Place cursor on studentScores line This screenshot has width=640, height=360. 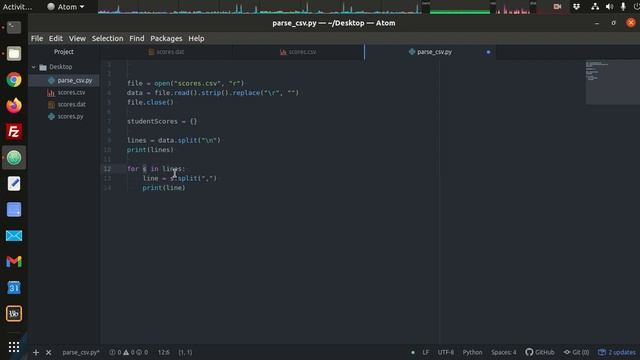162,121
